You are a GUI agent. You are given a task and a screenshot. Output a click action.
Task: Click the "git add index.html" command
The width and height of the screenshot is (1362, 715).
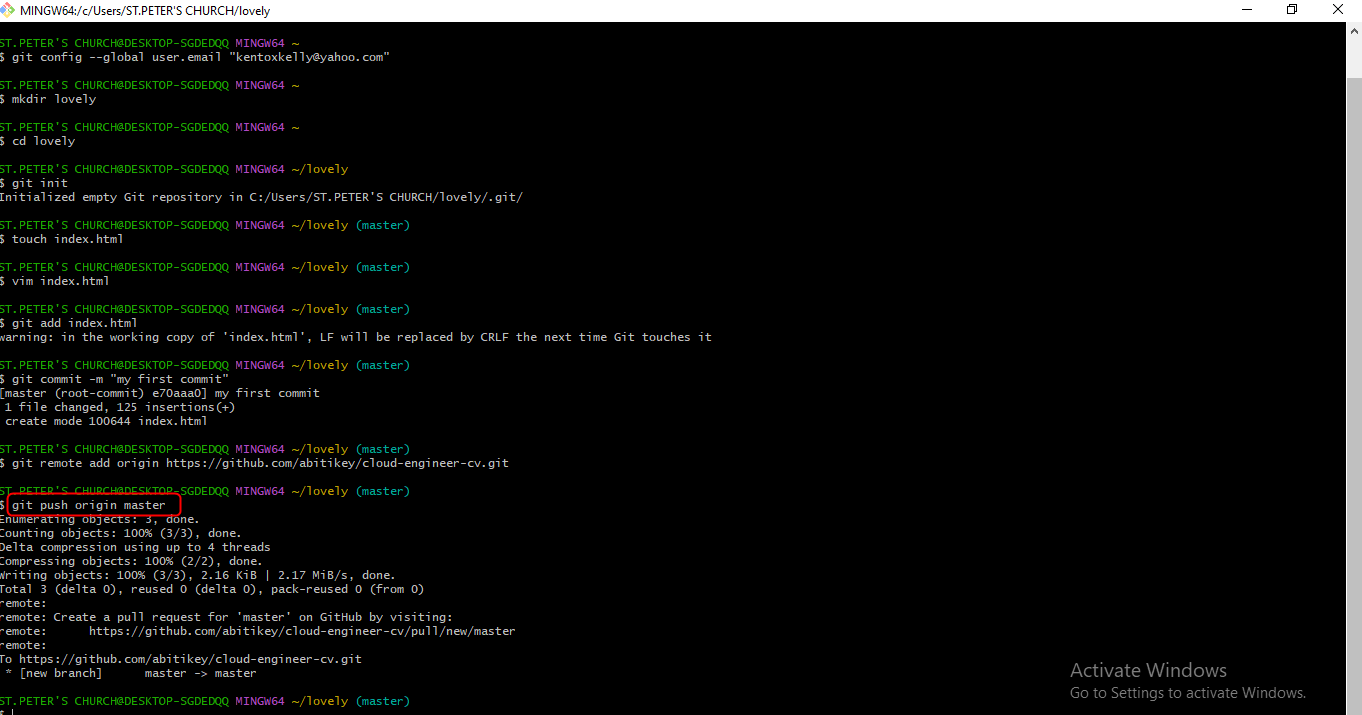(75, 323)
